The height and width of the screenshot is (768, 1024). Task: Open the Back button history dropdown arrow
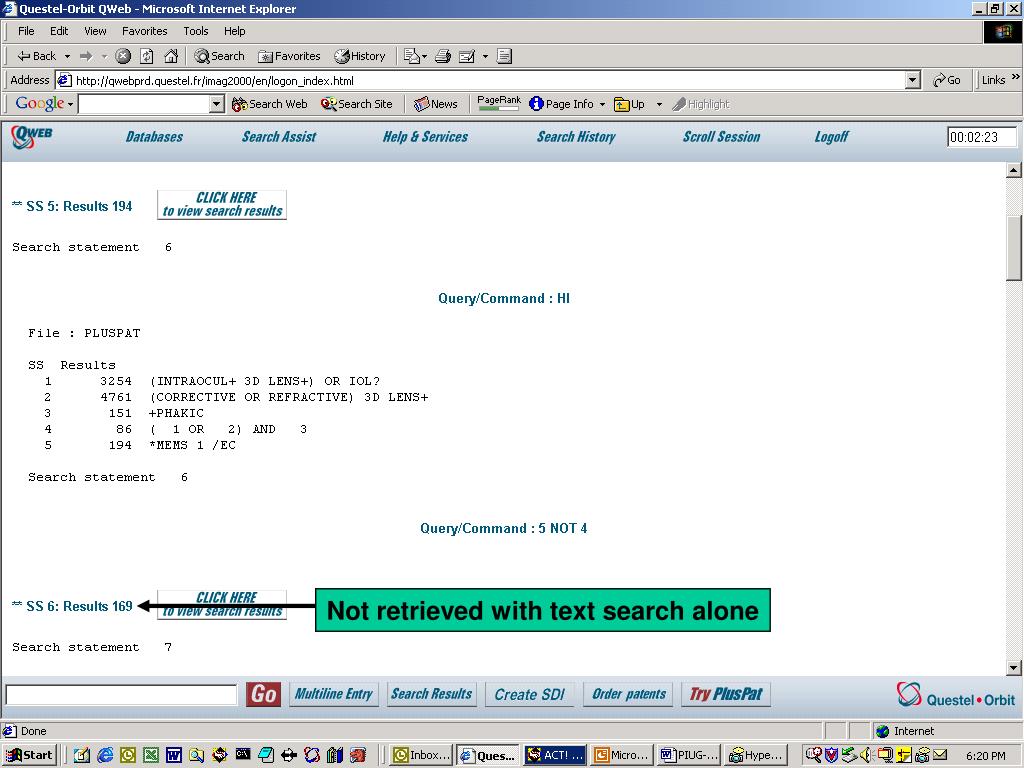tap(67, 56)
